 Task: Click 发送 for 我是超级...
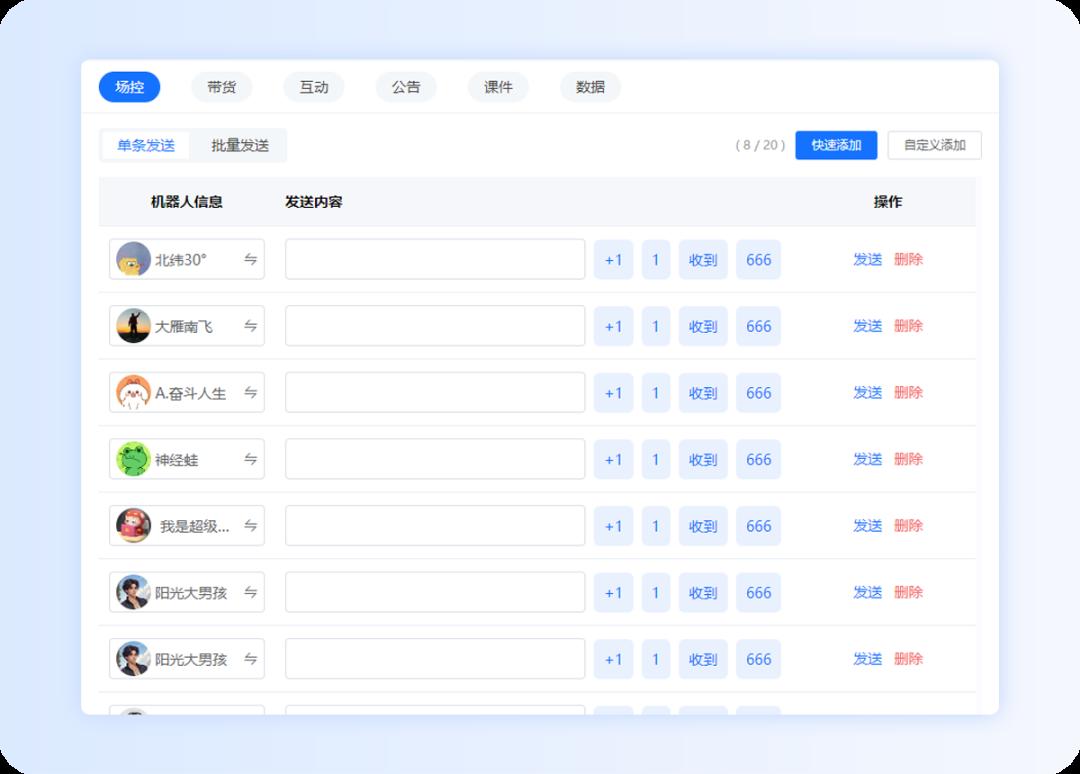[868, 526]
